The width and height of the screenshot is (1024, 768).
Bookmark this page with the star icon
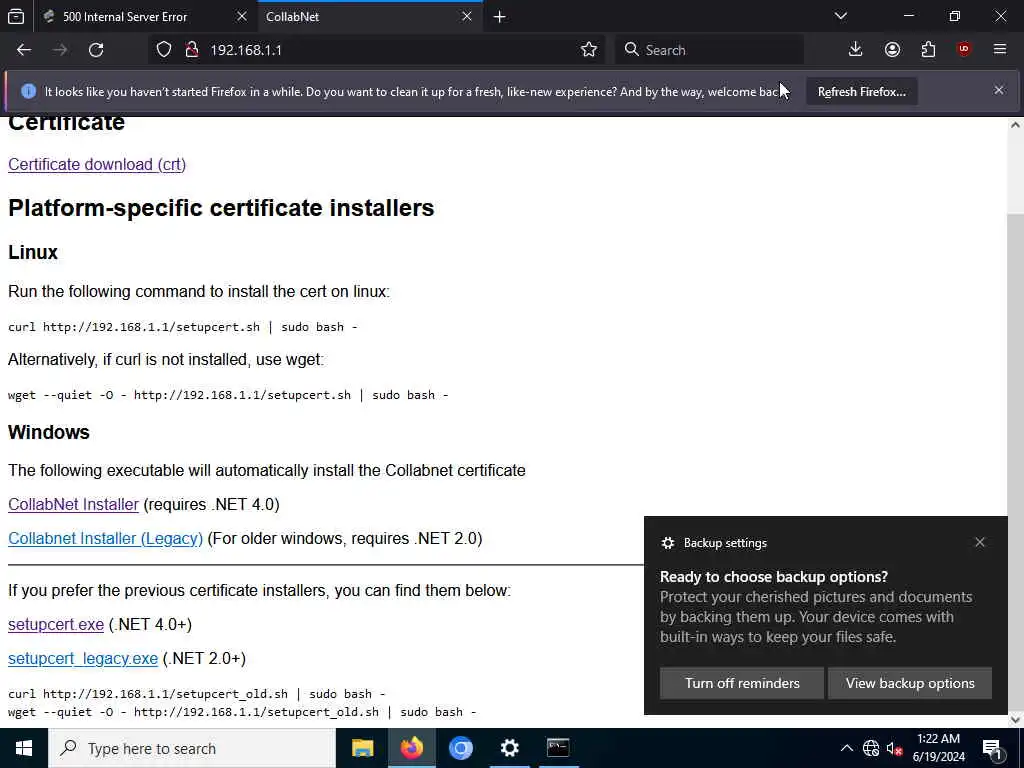[588, 50]
